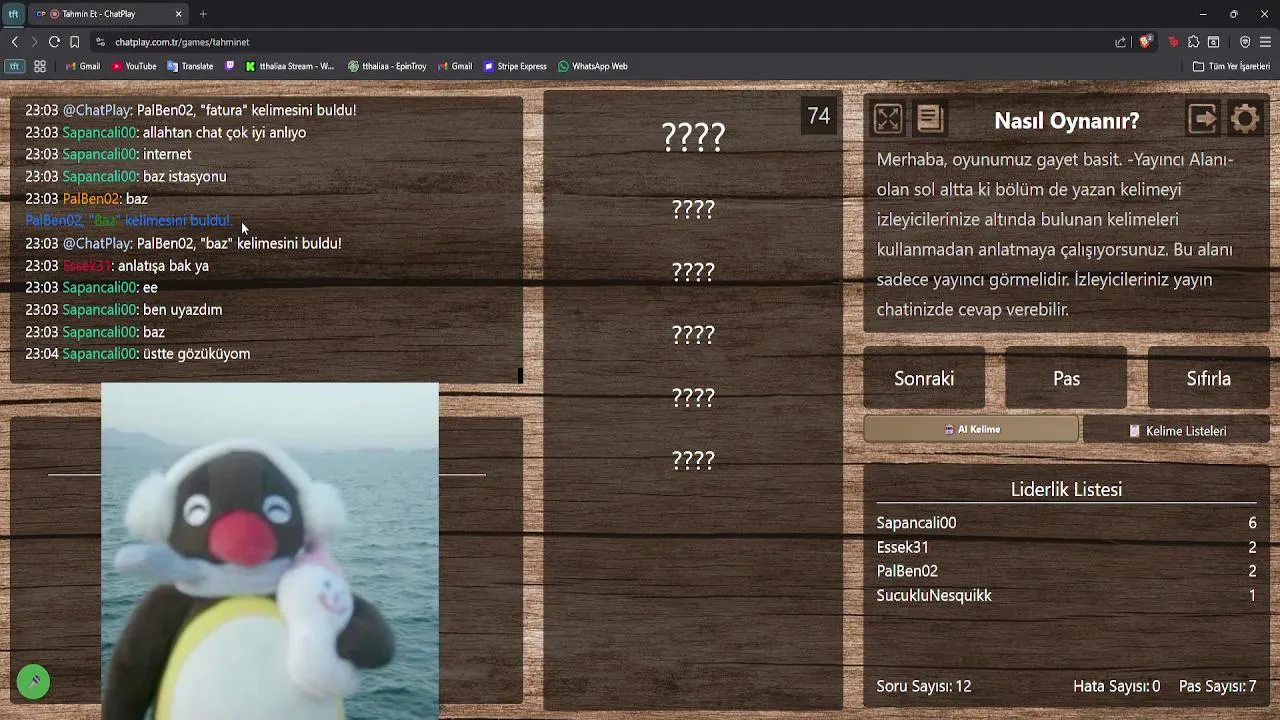Click the Sıfırla button
The width and height of the screenshot is (1280, 720).
[x=1208, y=379]
